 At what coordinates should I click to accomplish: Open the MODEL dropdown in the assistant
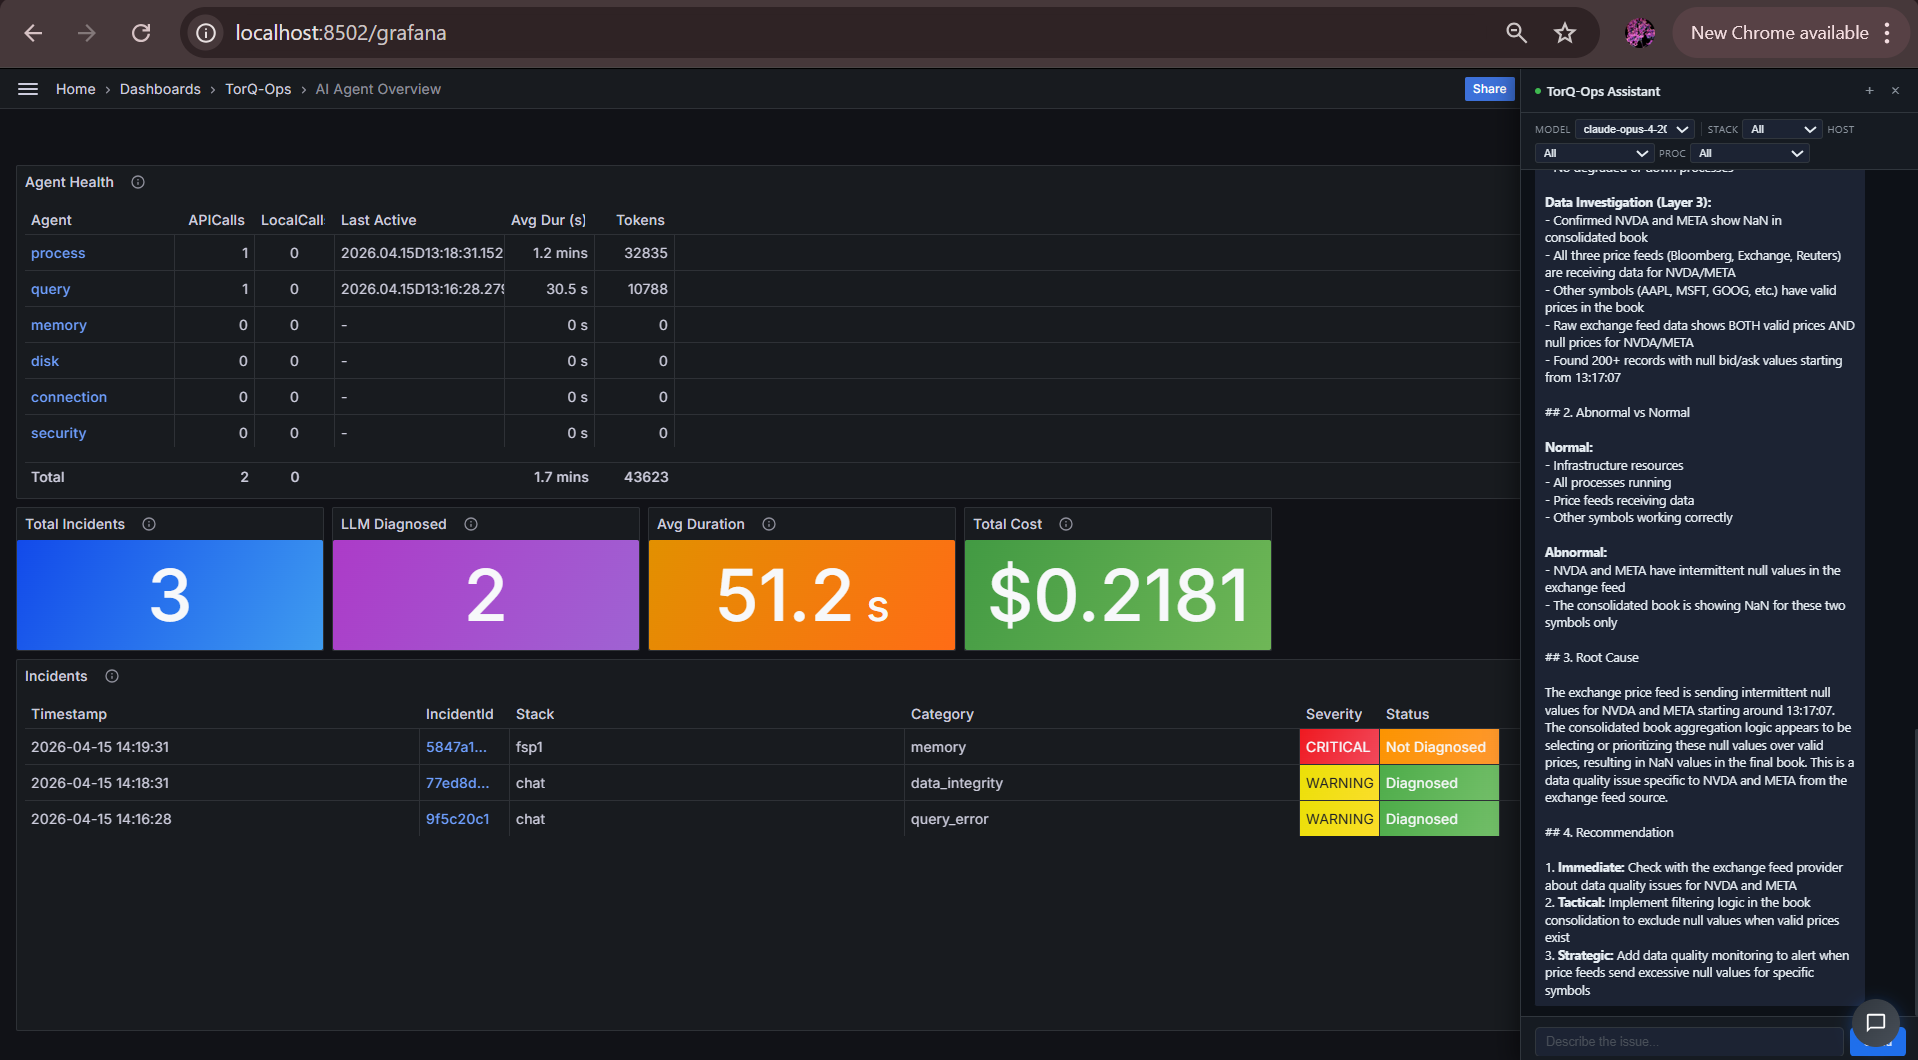(x=1634, y=129)
